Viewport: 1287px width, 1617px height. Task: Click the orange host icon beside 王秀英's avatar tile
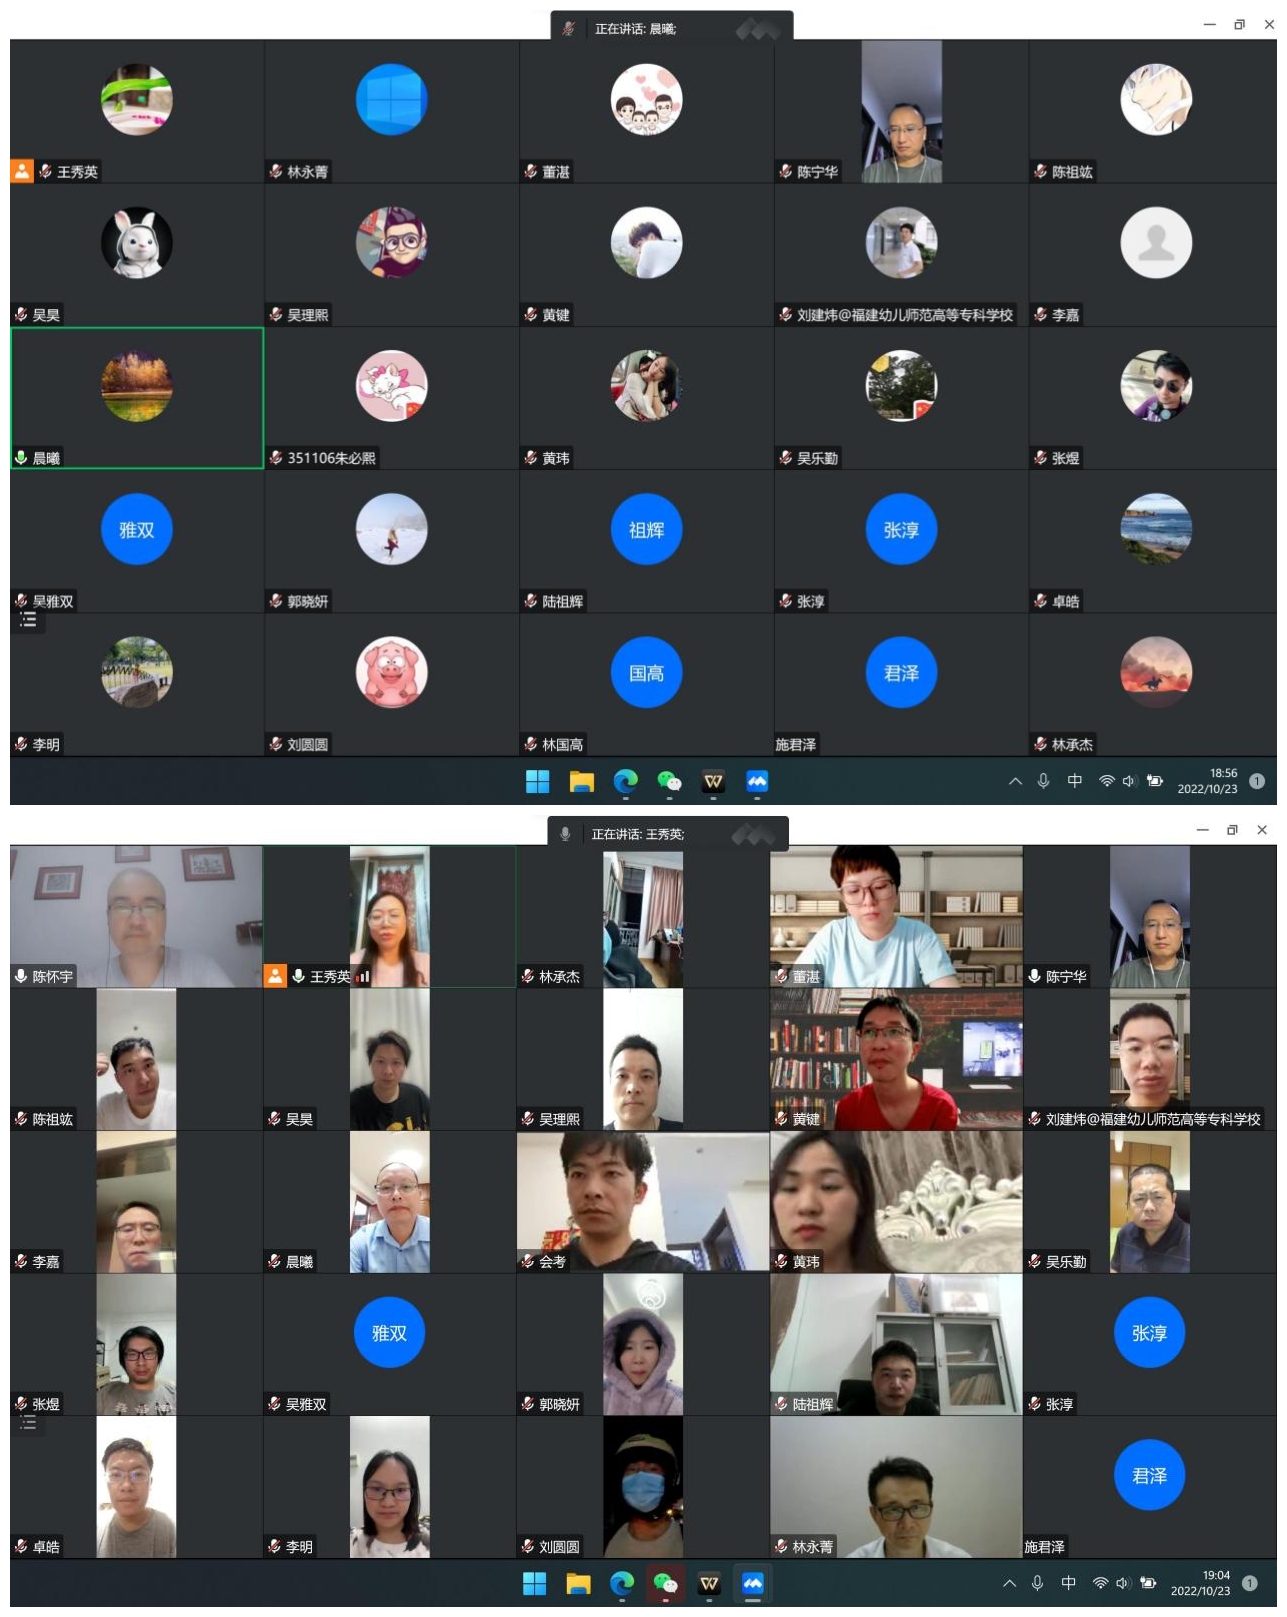click(22, 171)
